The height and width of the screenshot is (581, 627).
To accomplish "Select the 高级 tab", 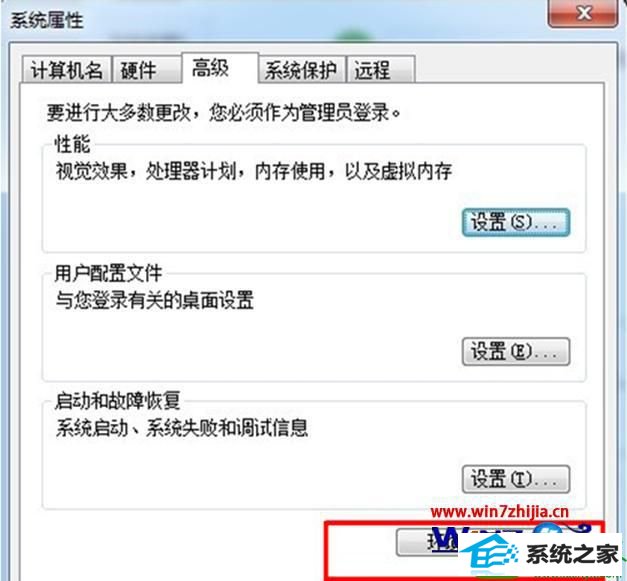I will pos(220,68).
